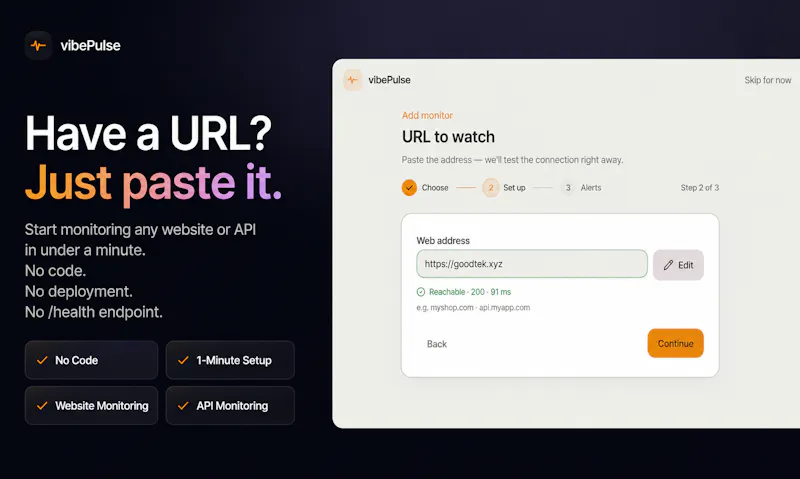Click the Website Monitoring feature badge
Viewport: 800px width, 479px height.
91,406
